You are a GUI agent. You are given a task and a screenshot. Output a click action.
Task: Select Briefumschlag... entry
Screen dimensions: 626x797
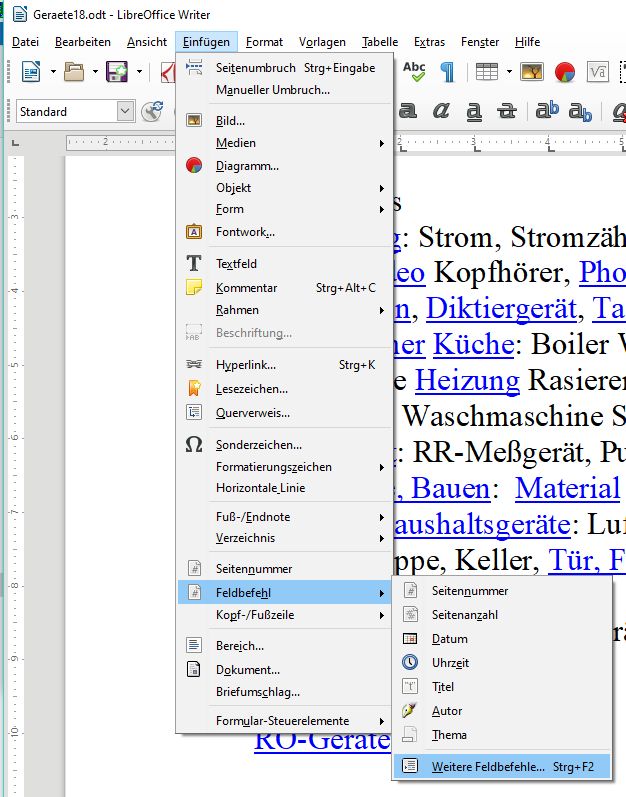coord(285,692)
